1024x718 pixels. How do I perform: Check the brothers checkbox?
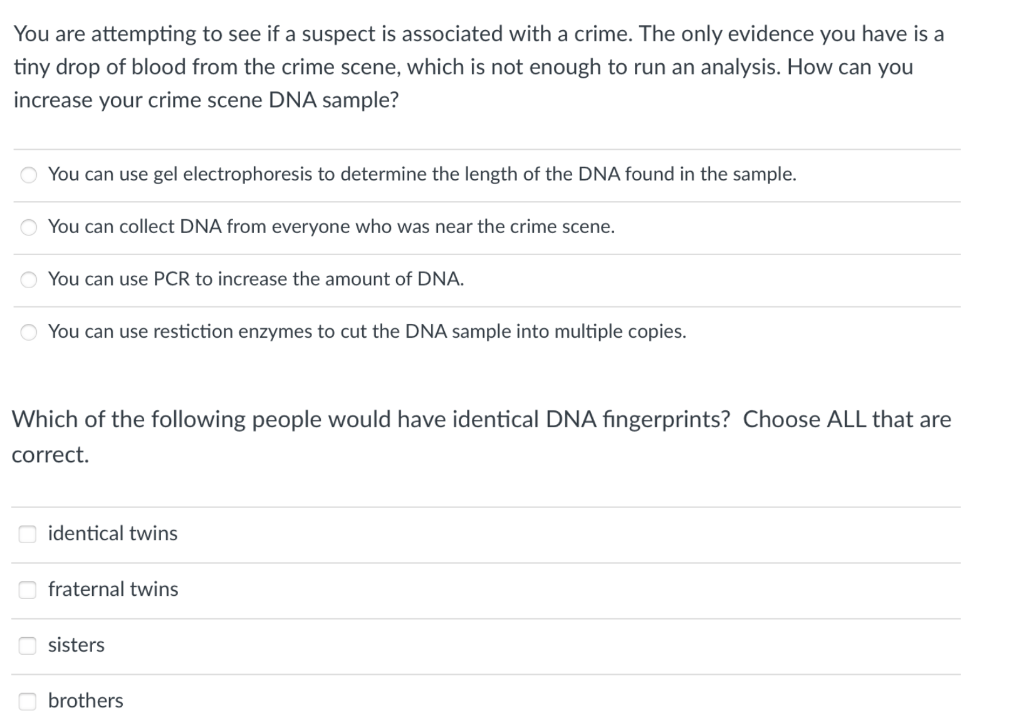(27, 701)
